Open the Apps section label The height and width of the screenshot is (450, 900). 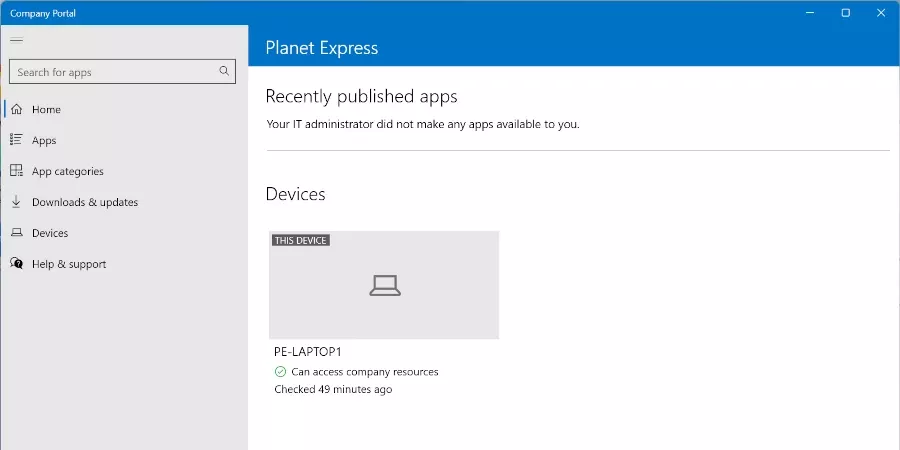[x=44, y=141]
